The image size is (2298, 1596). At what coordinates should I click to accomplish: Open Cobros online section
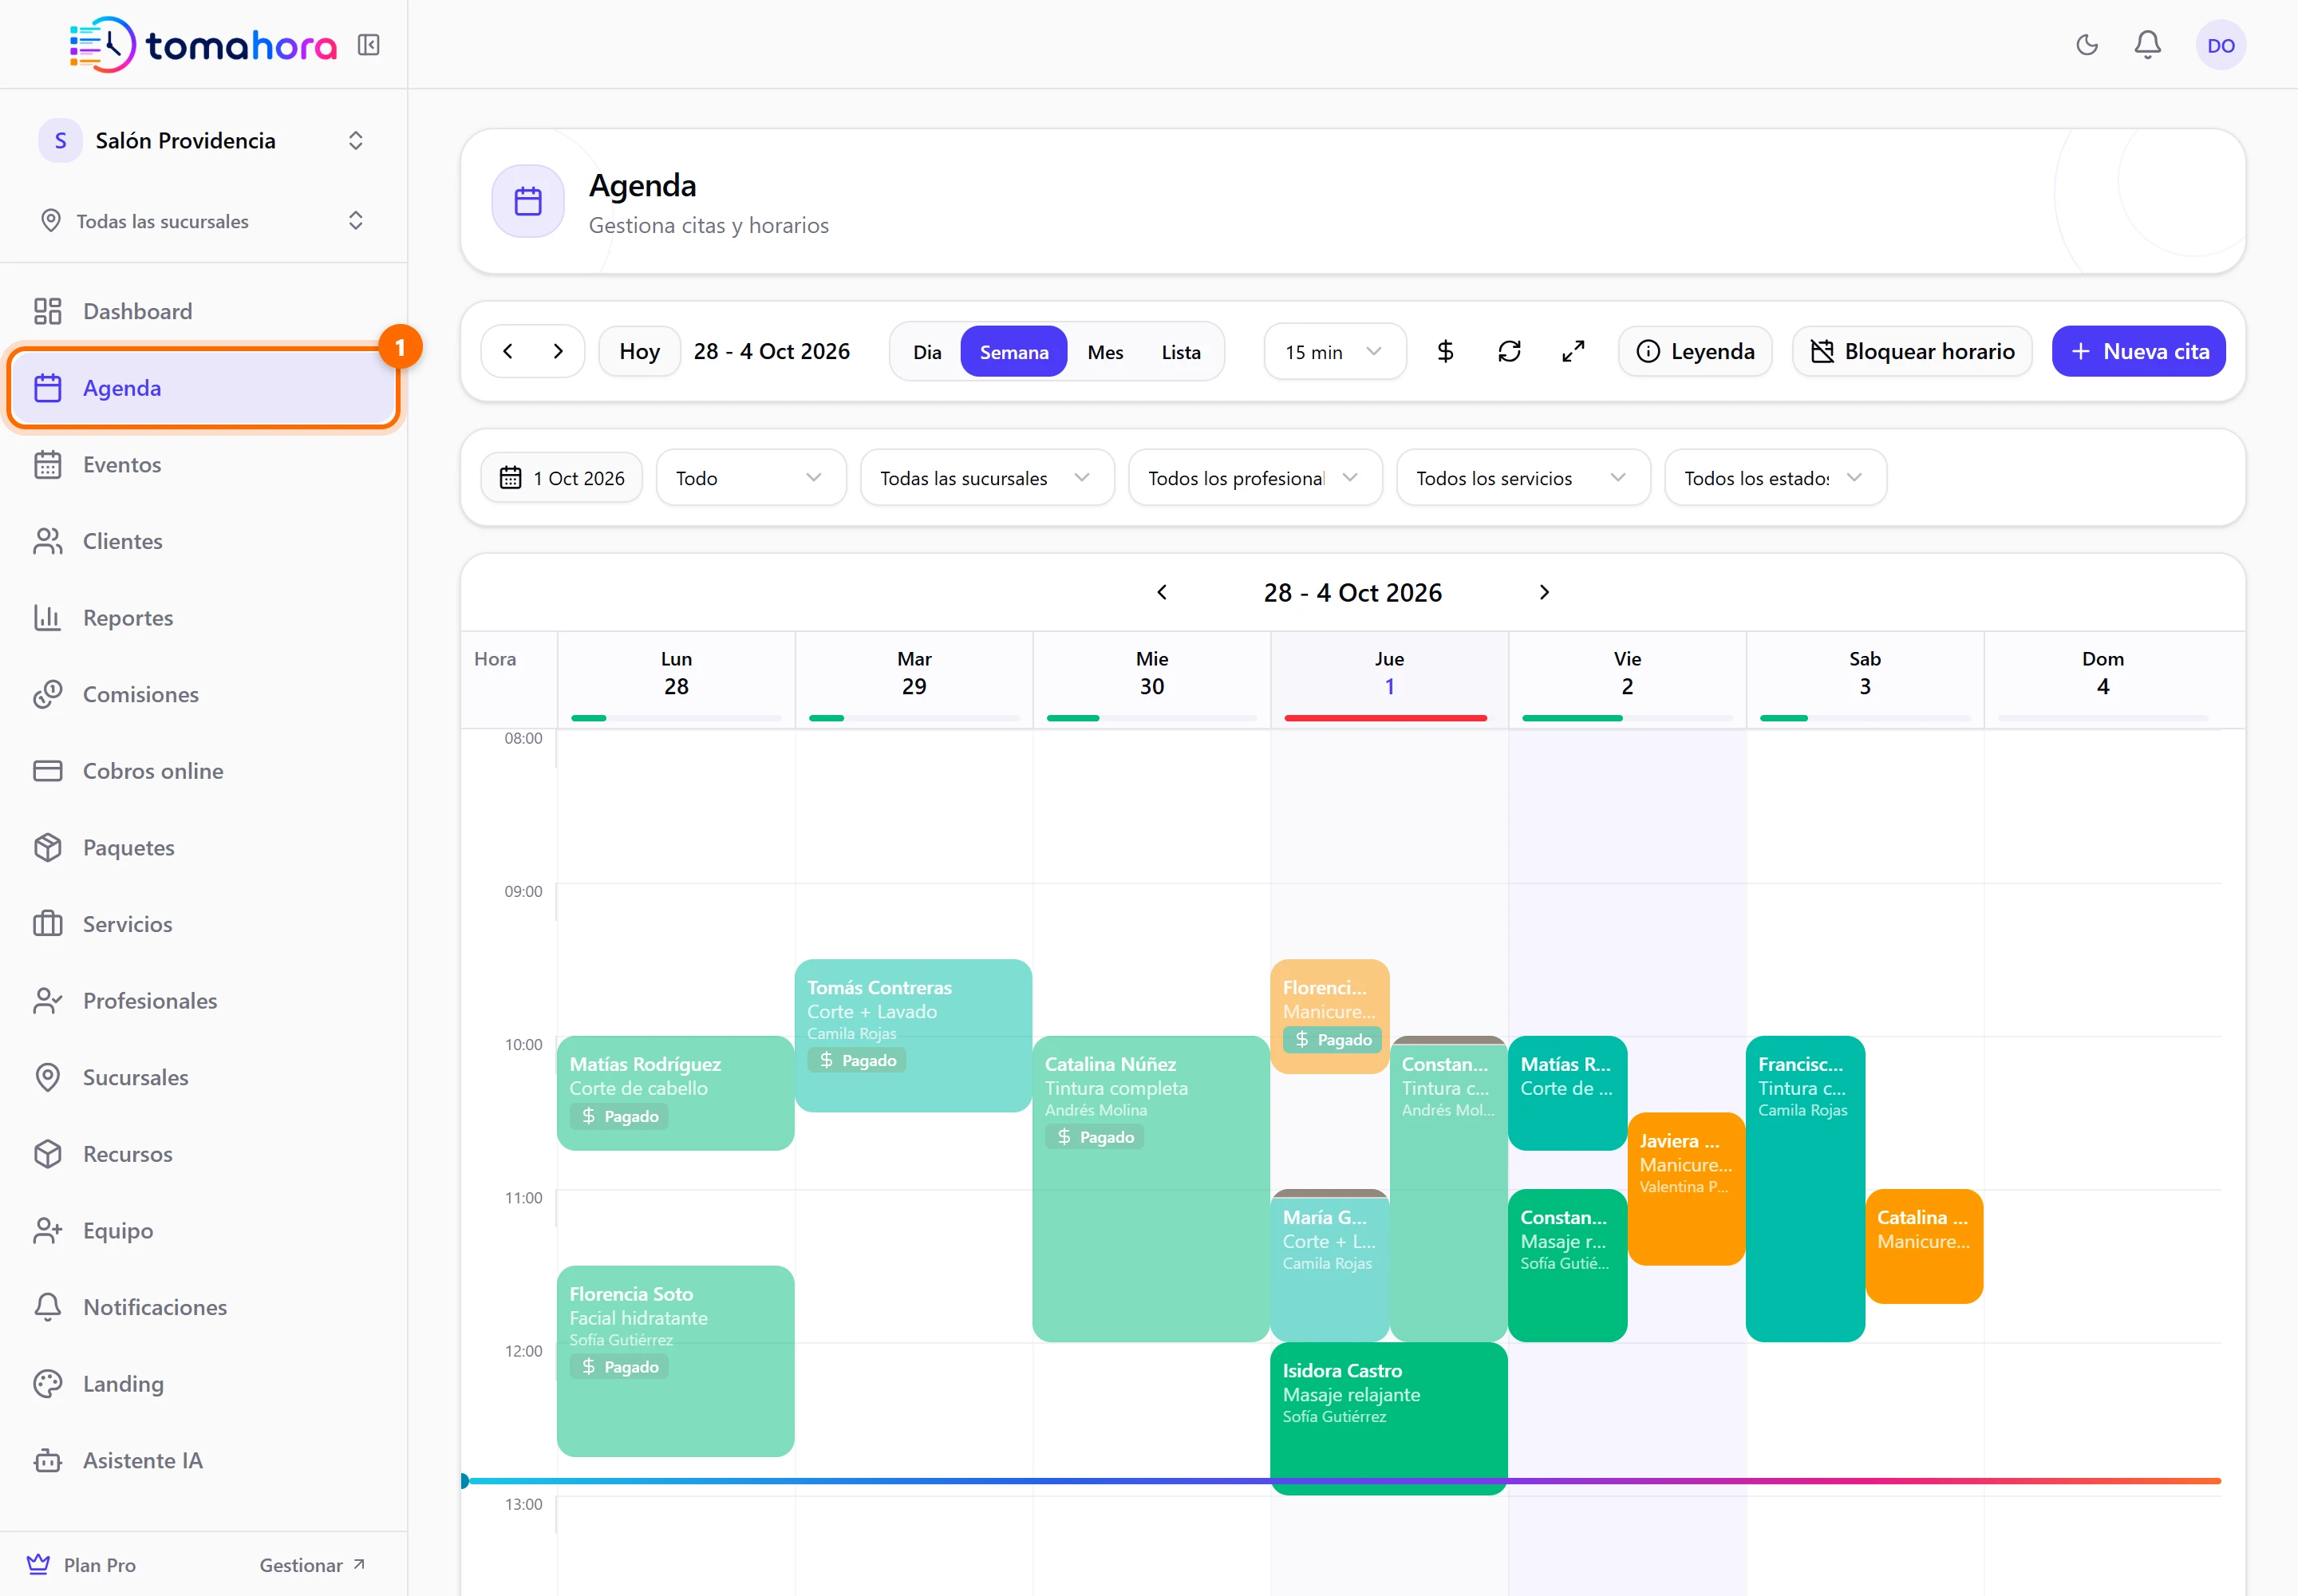tap(204, 771)
